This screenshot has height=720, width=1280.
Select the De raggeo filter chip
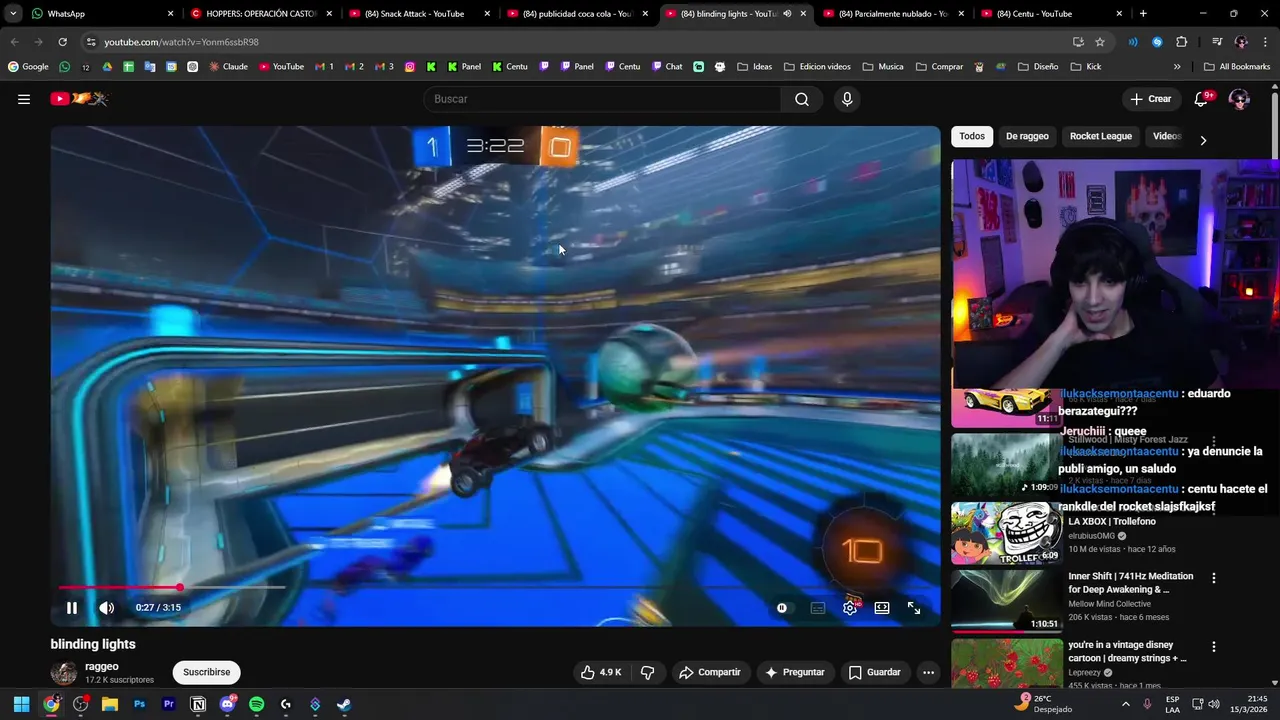[x=1027, y=136]
